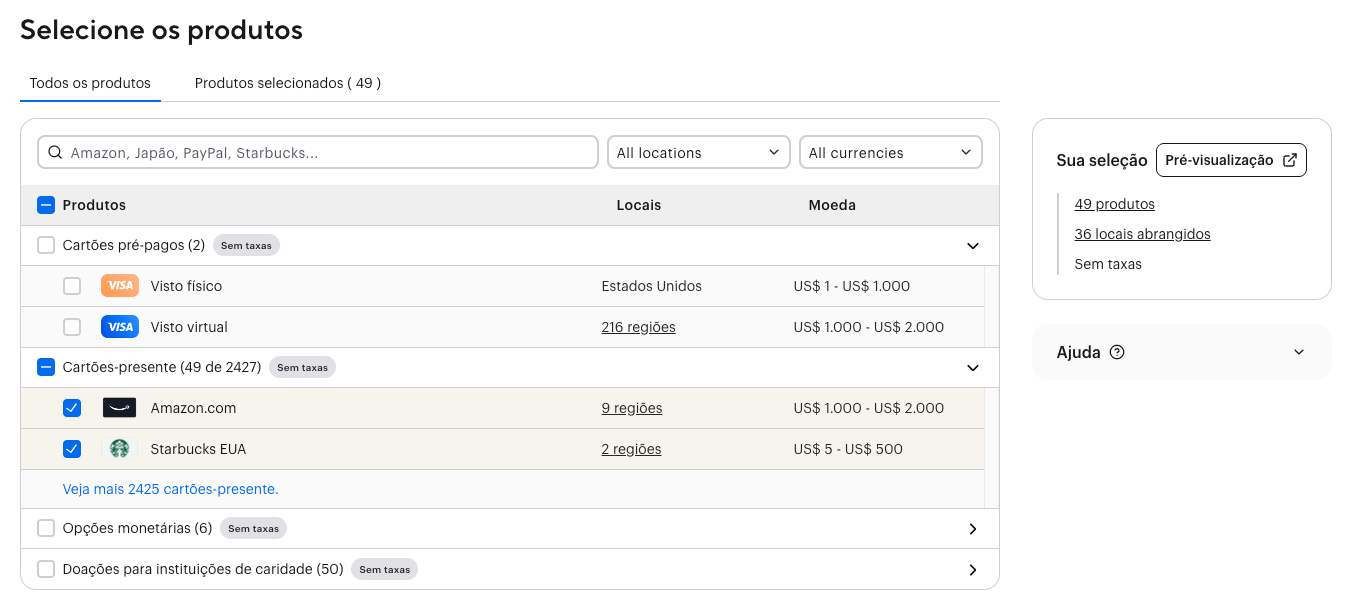1353x611 pixels.
Task: Click the Amazon.com brand logo
Action: click(119, 408)
